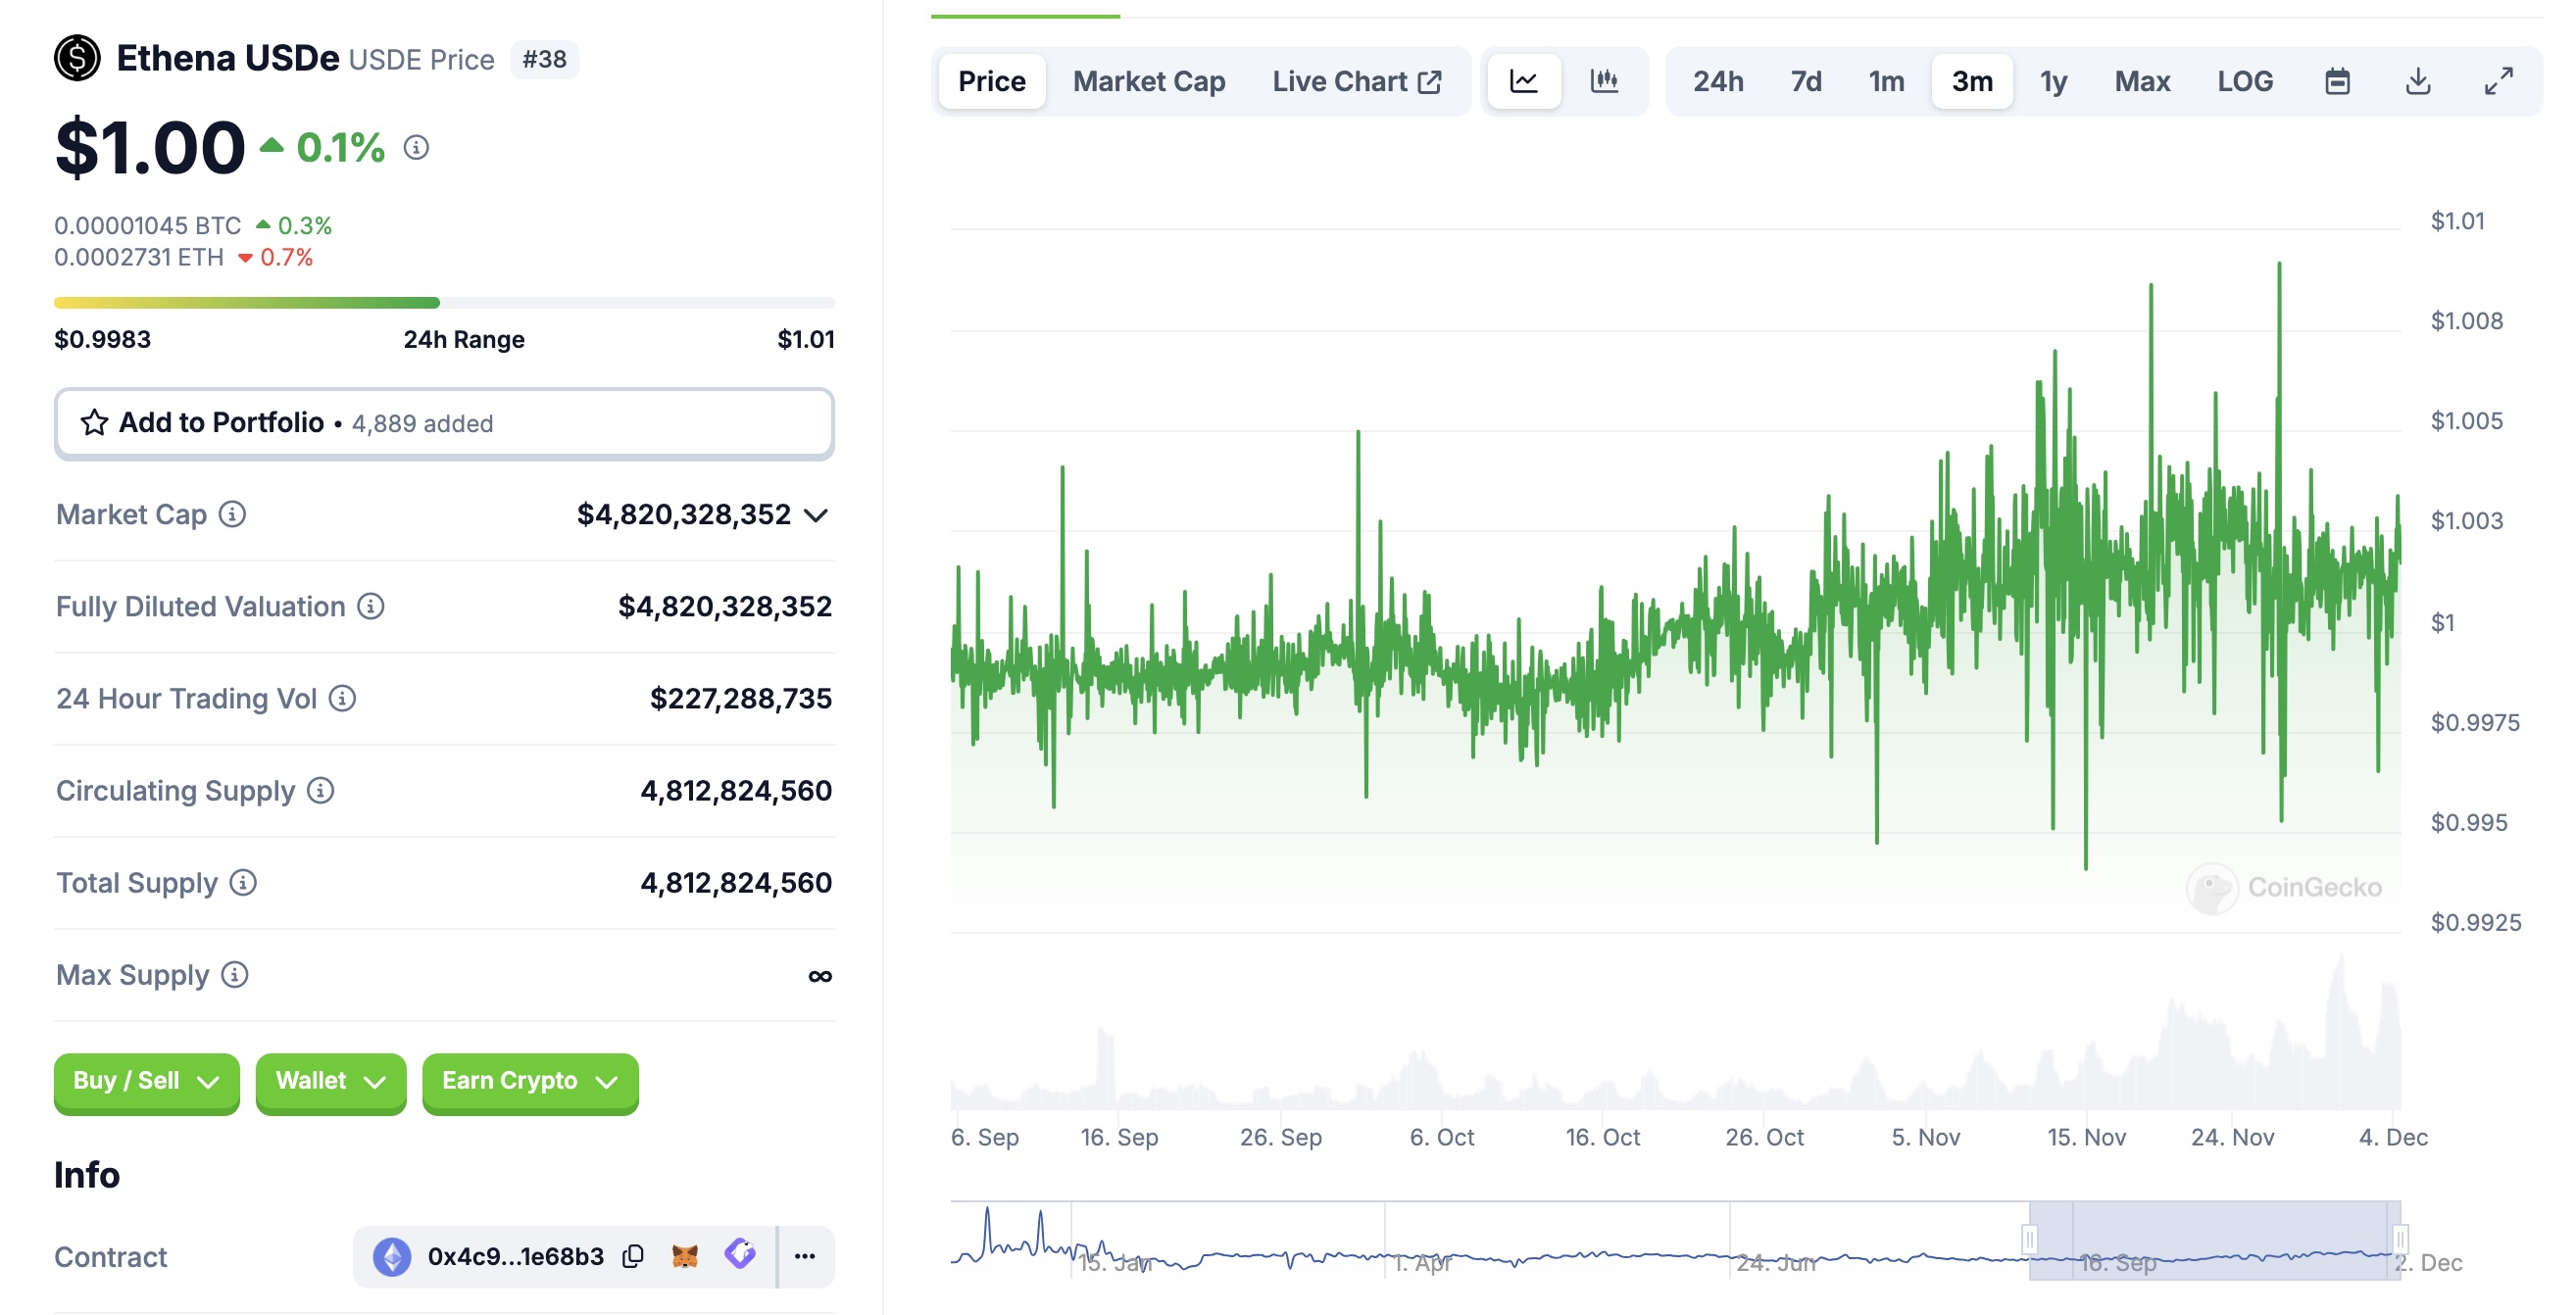Select the 1m time range

coord(1887,81)
